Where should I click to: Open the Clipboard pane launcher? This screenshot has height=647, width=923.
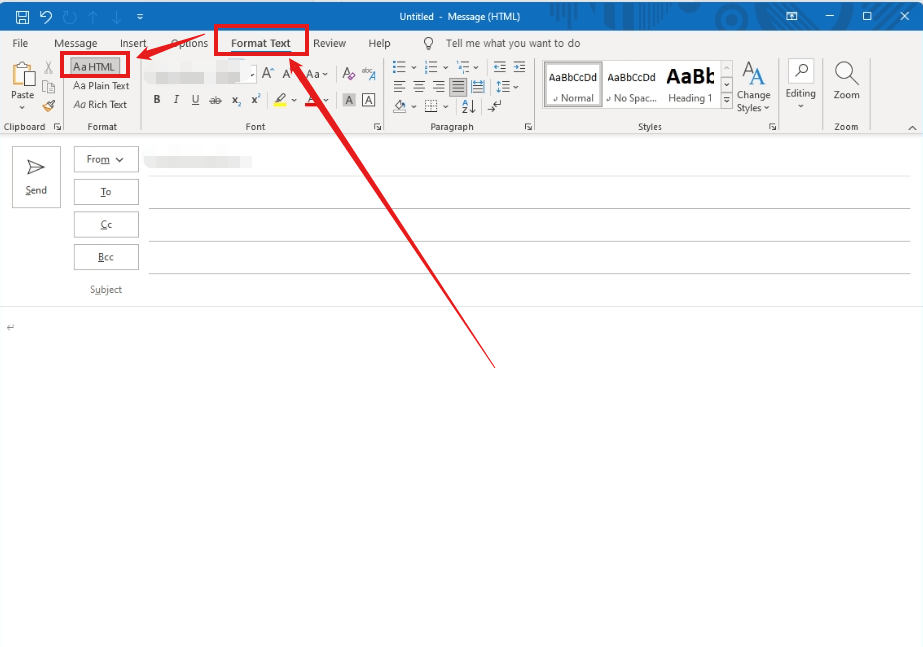tap(57, 127)
